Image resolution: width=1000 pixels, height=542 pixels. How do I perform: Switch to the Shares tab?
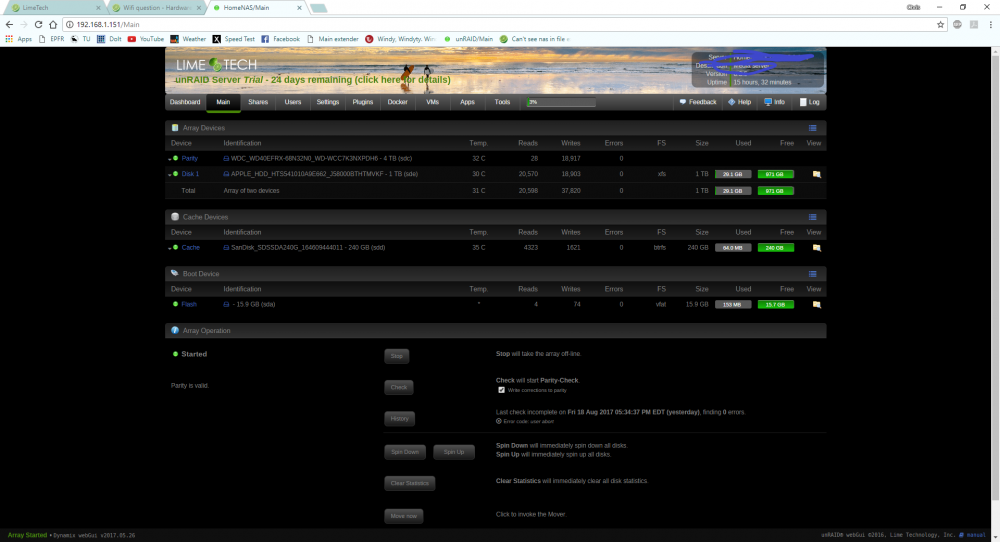pos(258,102)
